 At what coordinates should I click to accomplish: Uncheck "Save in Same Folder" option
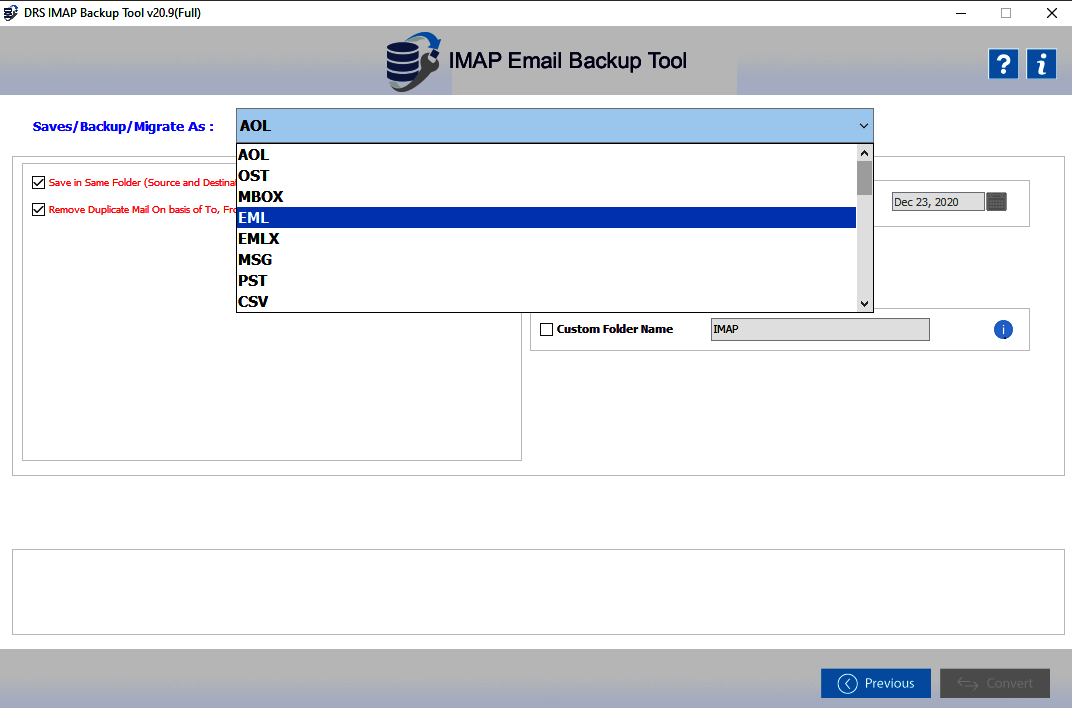pyautogui.click(x=38, y=182)
